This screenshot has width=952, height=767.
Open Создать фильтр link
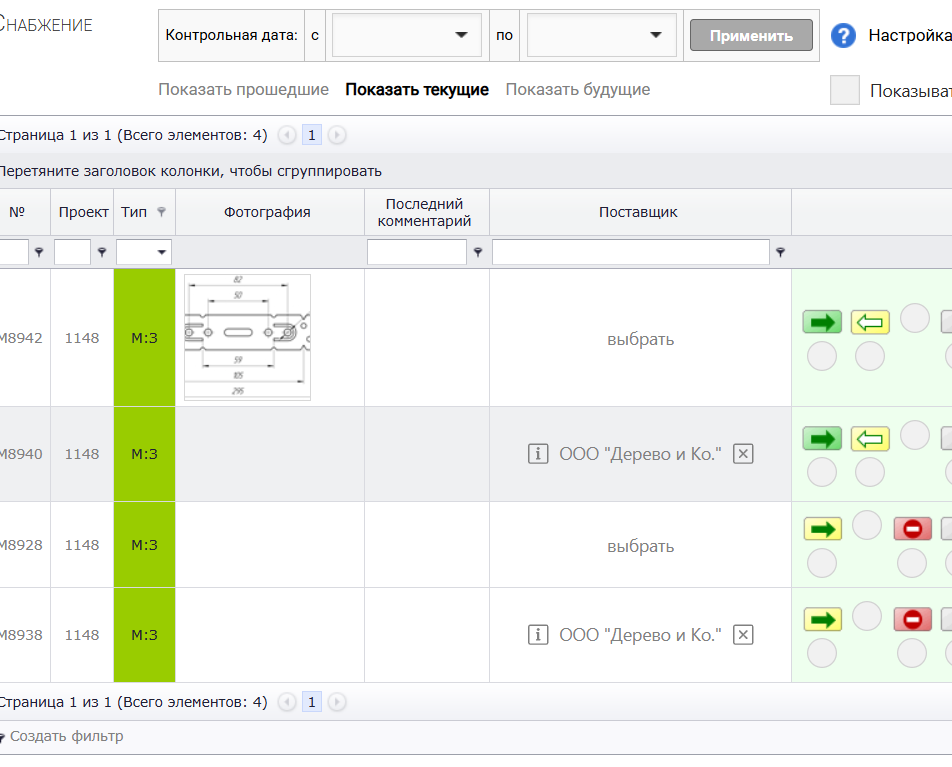click(66, 737)
